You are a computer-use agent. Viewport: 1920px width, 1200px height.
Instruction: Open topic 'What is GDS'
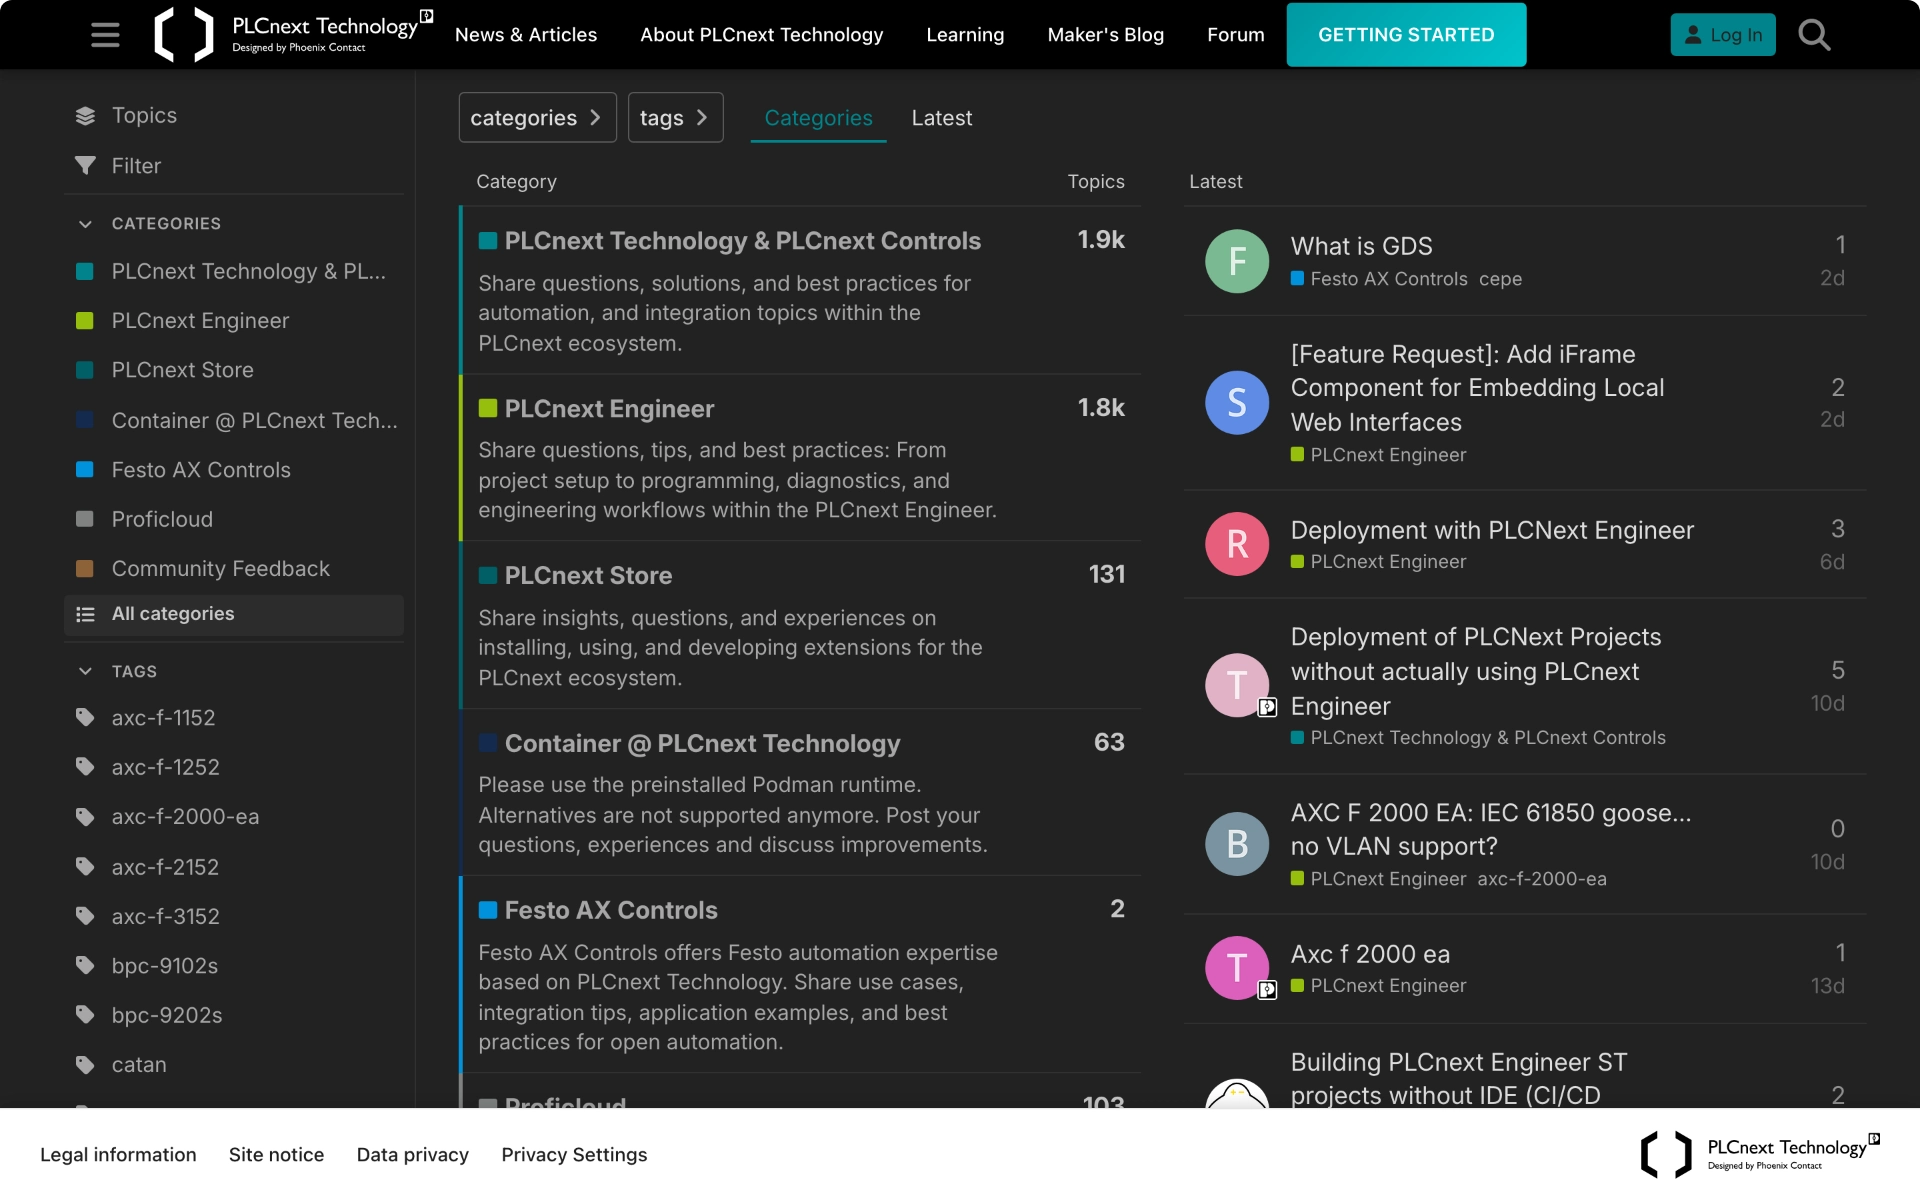click(x=1361, y=246)
